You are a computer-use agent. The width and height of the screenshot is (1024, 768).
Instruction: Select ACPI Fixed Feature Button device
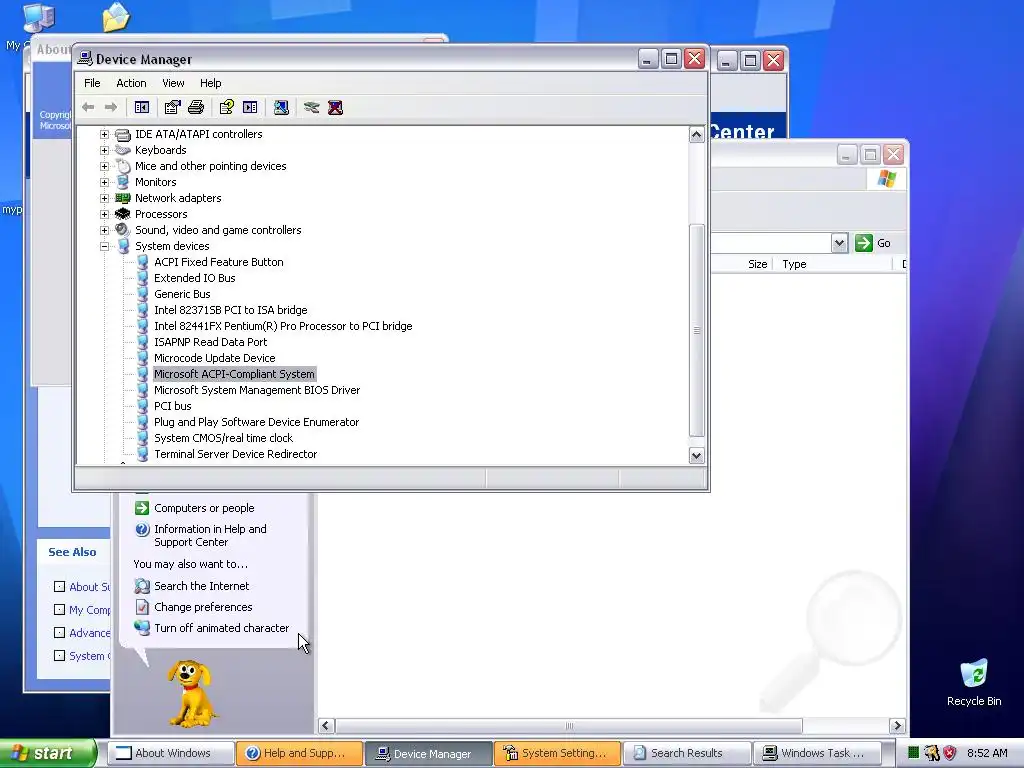(x=219, y=262)
